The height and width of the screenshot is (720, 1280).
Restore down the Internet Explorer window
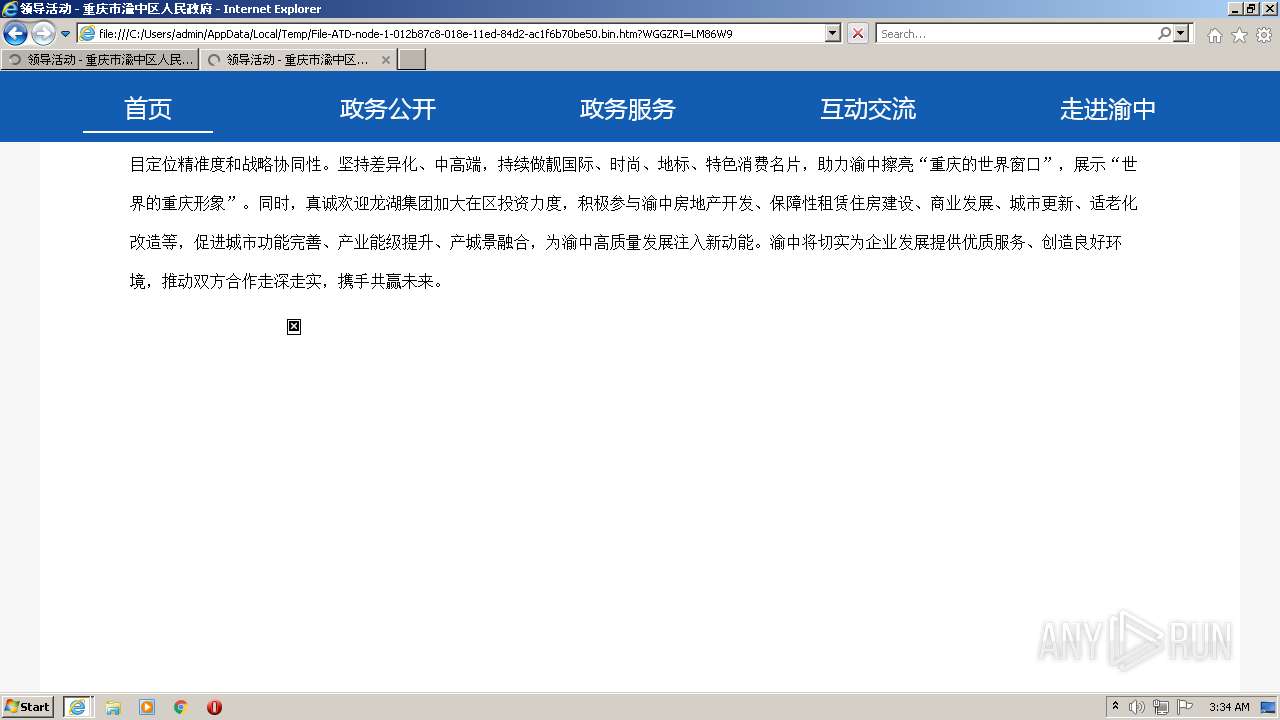[1251, 9]
